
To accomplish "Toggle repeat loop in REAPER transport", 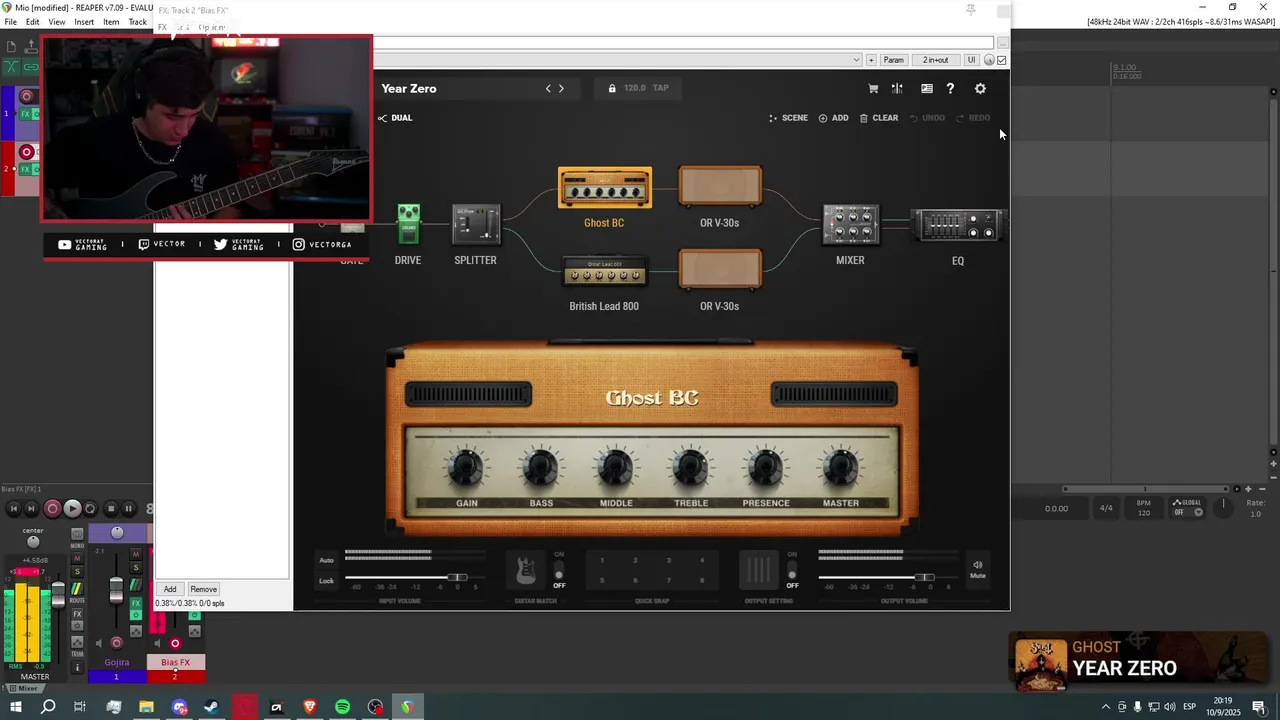I will pyautogui.click(x=90, y=509).
